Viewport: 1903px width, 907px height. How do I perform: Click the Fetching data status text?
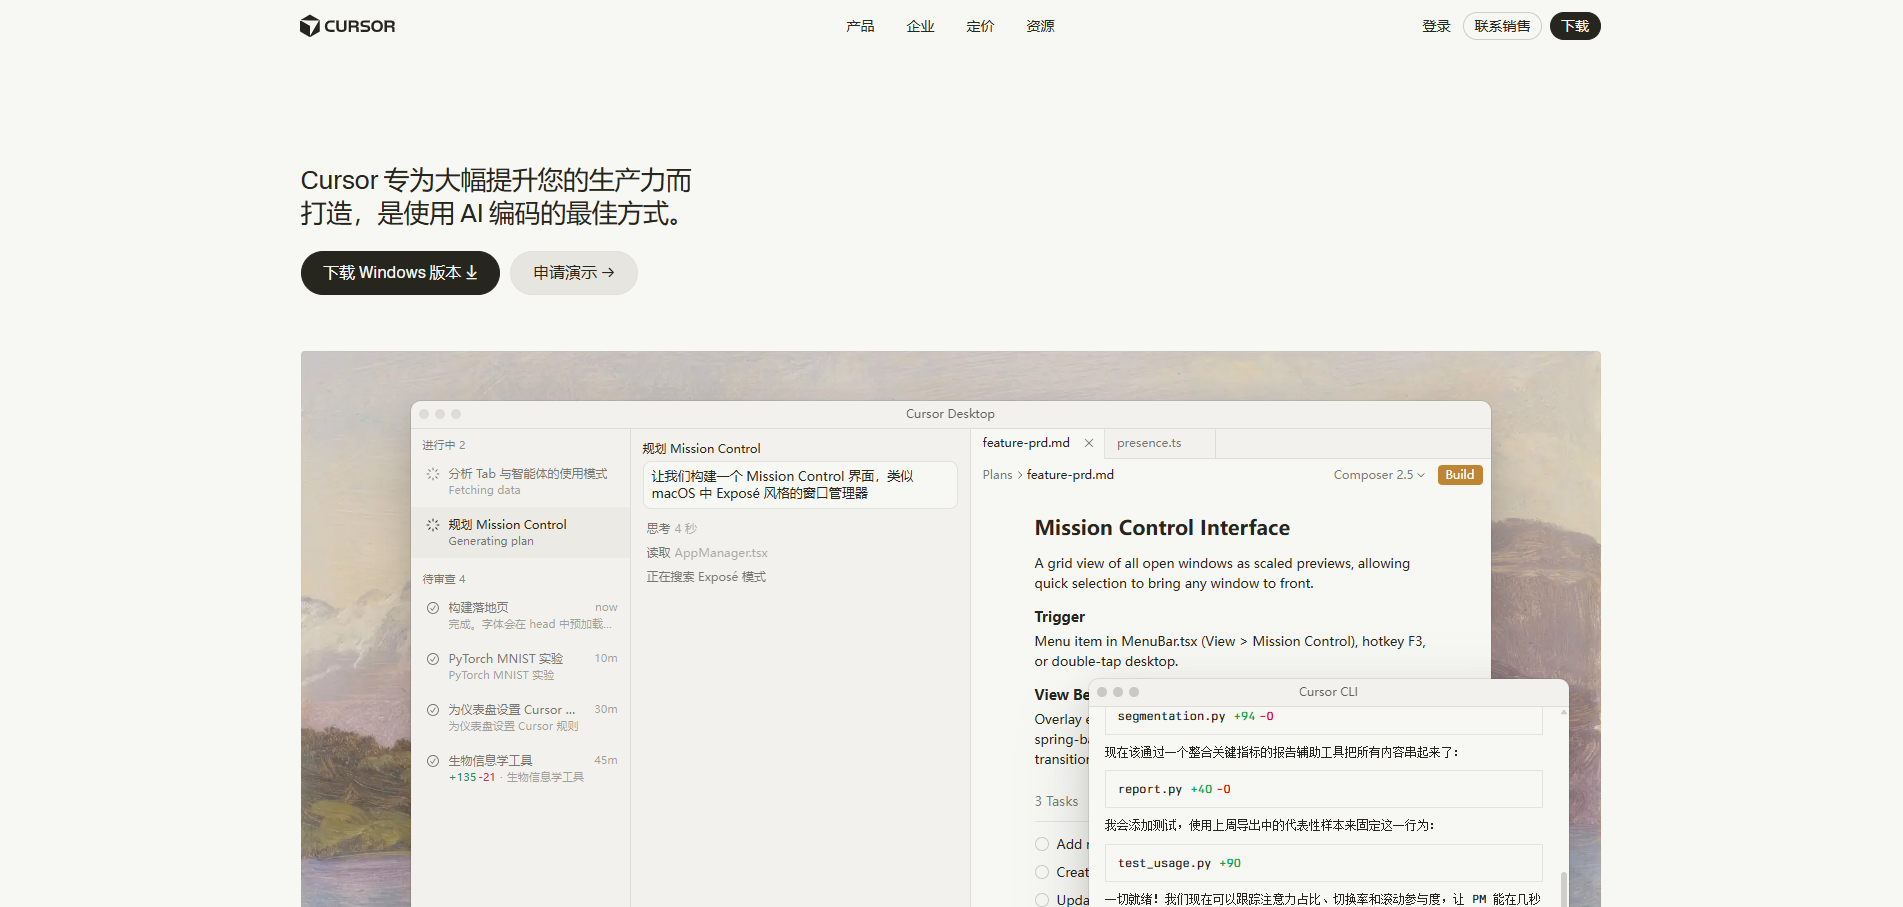tap(484, 491)
